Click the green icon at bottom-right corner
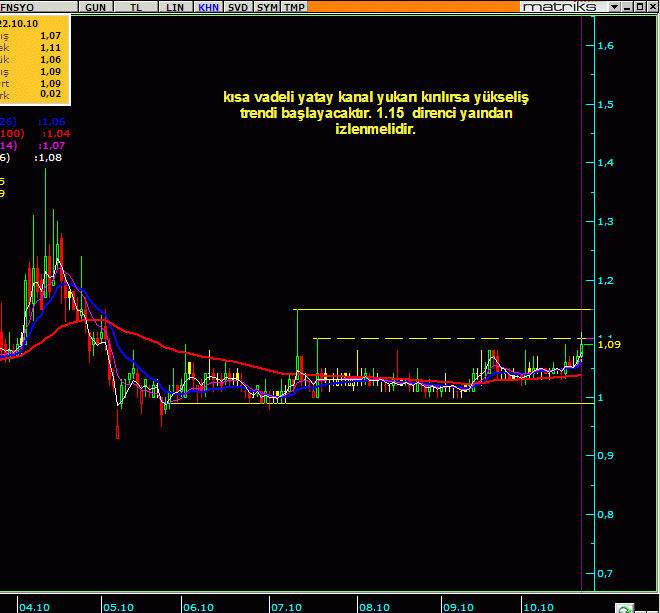 point(623,607)
